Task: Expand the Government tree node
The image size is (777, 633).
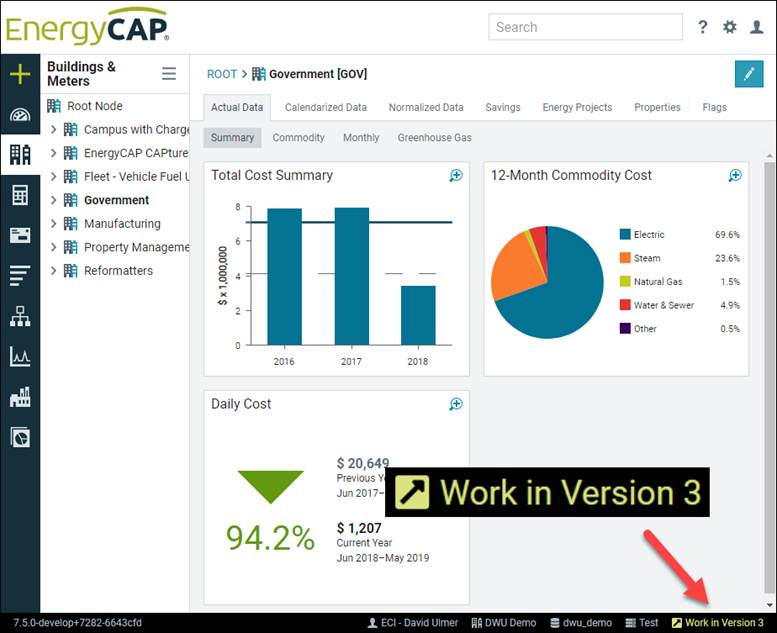Action: 54,200
